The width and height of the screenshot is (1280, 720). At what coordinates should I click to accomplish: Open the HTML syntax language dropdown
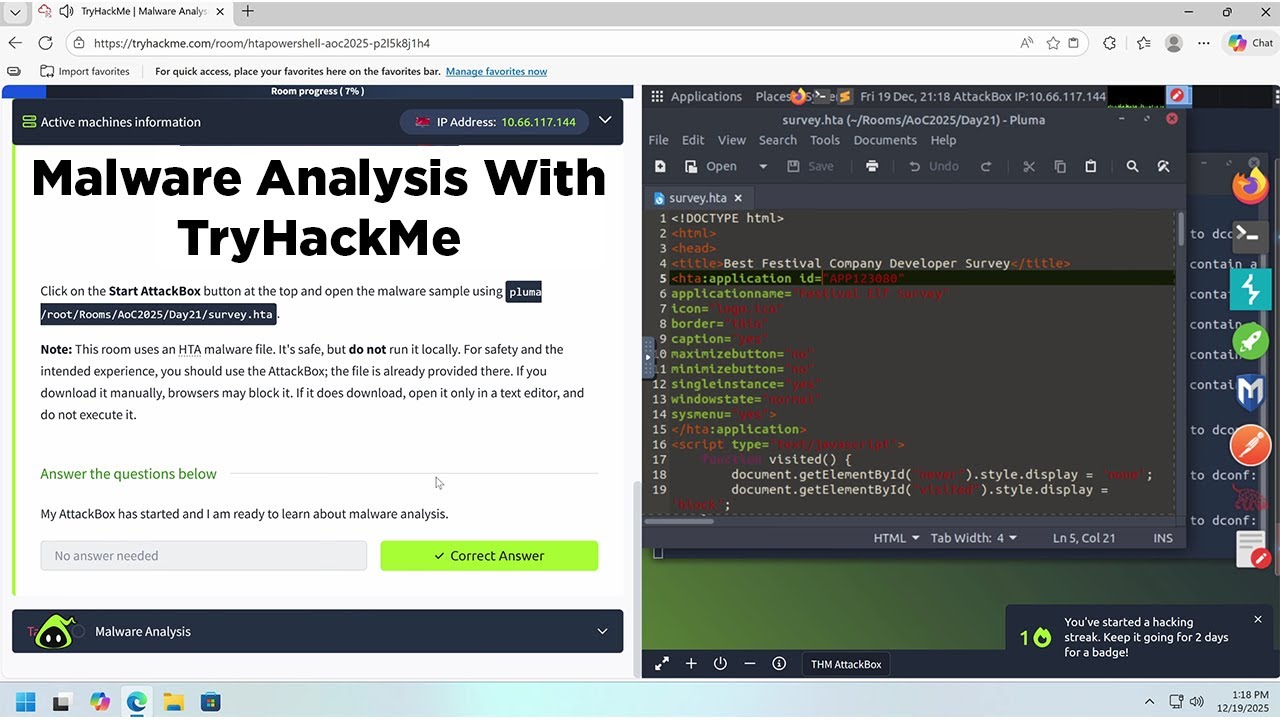896,538
